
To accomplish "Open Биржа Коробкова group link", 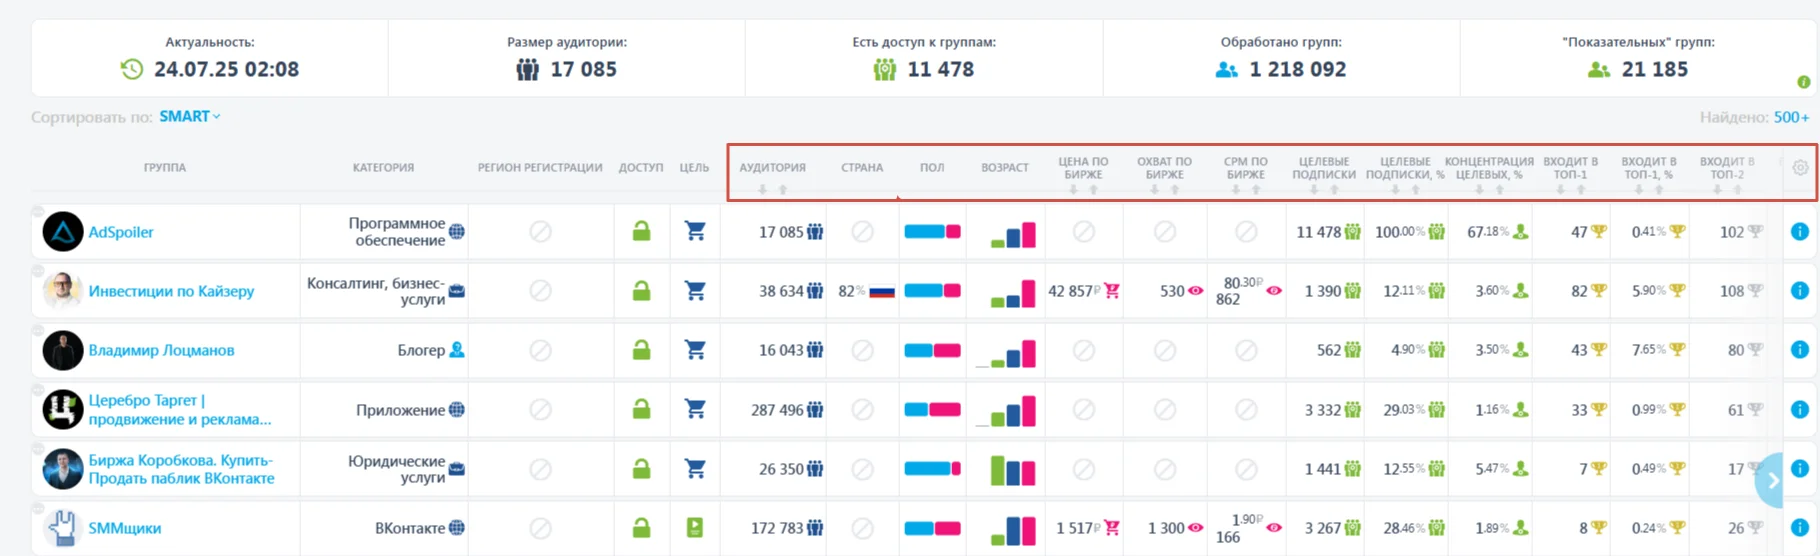I will click(x=181, y=469).
